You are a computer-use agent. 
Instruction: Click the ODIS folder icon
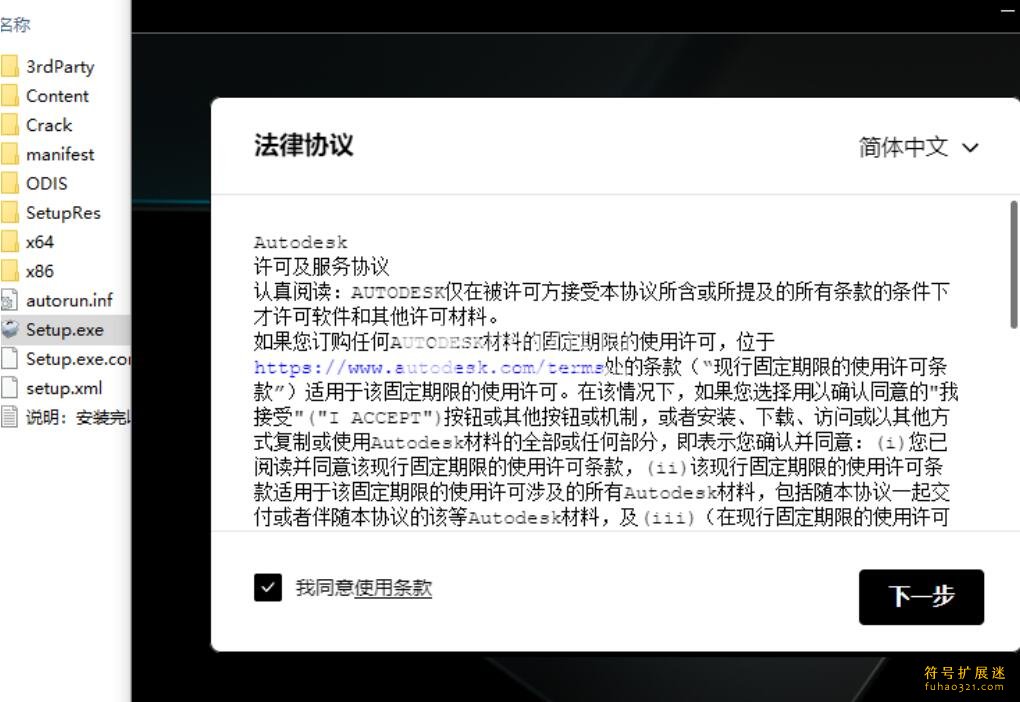coord(9,183)
